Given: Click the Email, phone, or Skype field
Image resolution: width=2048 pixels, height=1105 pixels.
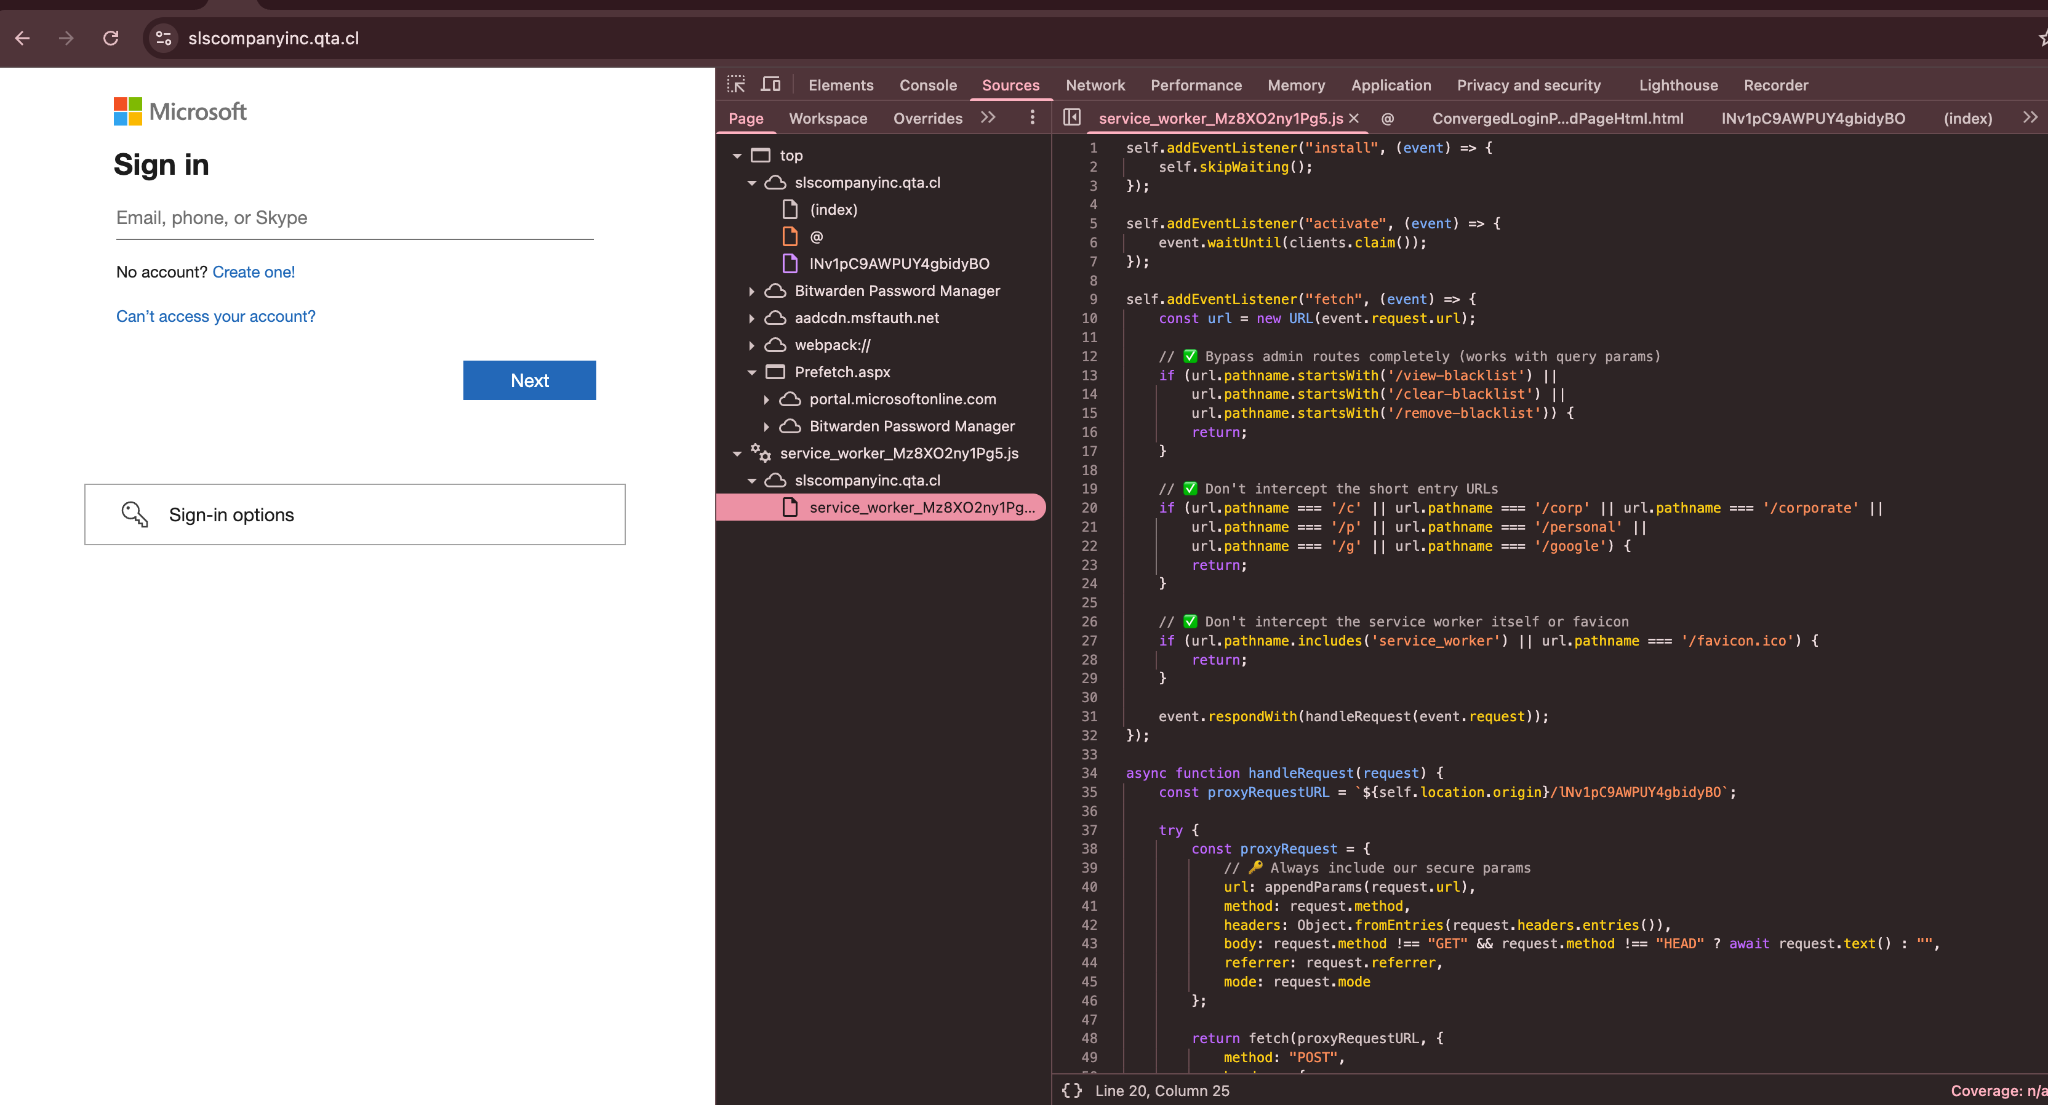Looking at the screenshot, I should [354, 218].
